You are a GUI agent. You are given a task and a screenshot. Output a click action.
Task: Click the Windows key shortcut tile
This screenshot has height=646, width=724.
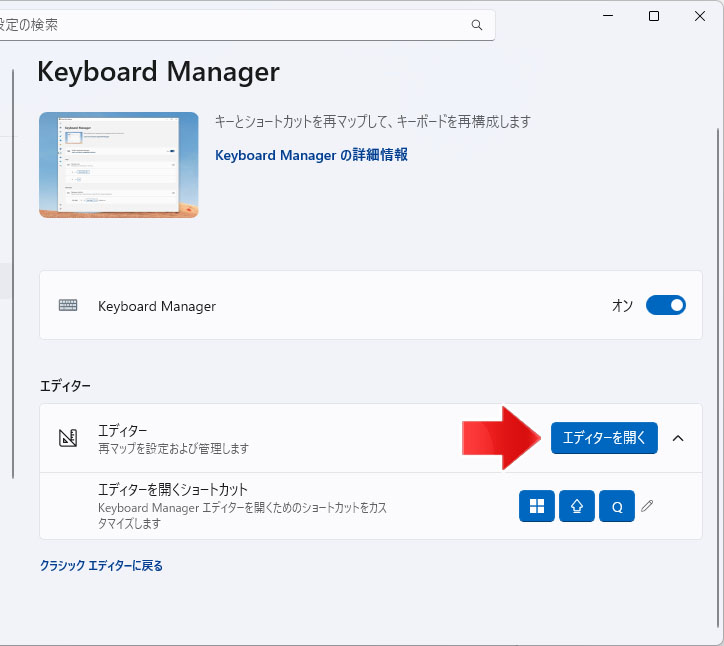(537, 506)
